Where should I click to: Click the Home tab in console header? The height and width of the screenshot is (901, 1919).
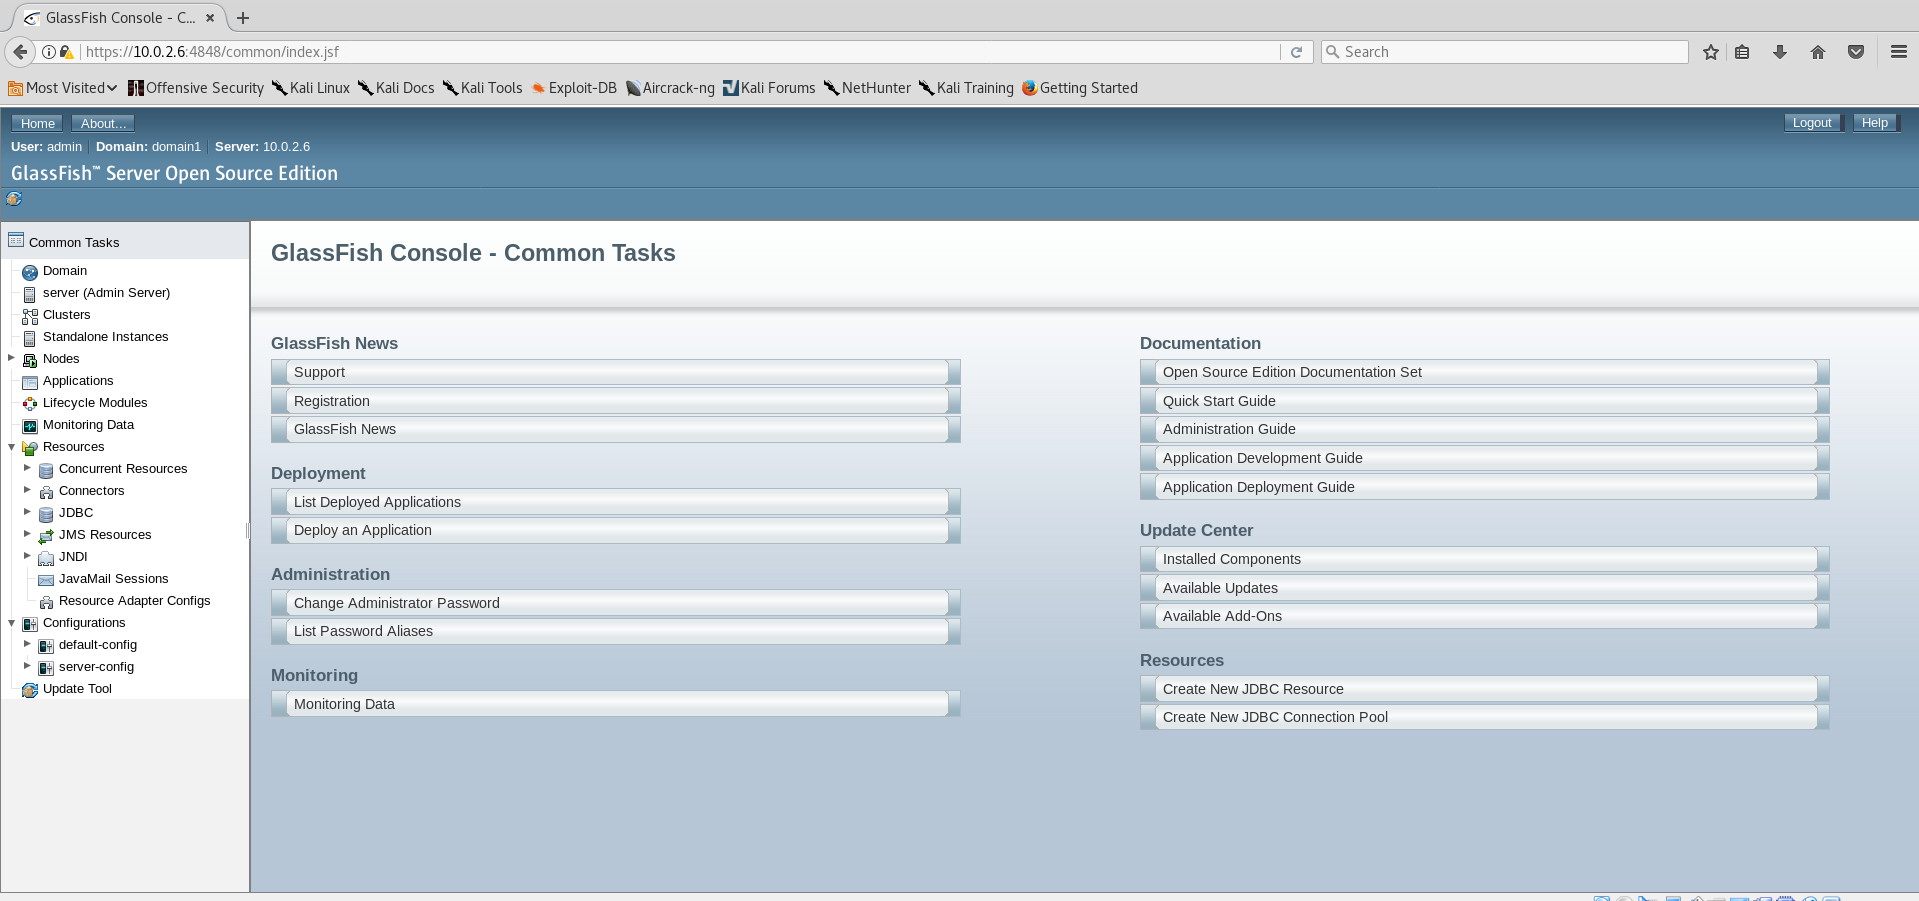pos(38,123)
